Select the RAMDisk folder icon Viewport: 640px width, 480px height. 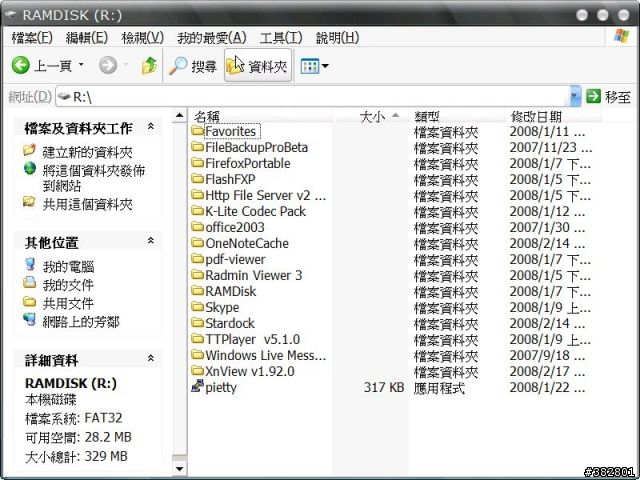[x=198, y=291]
